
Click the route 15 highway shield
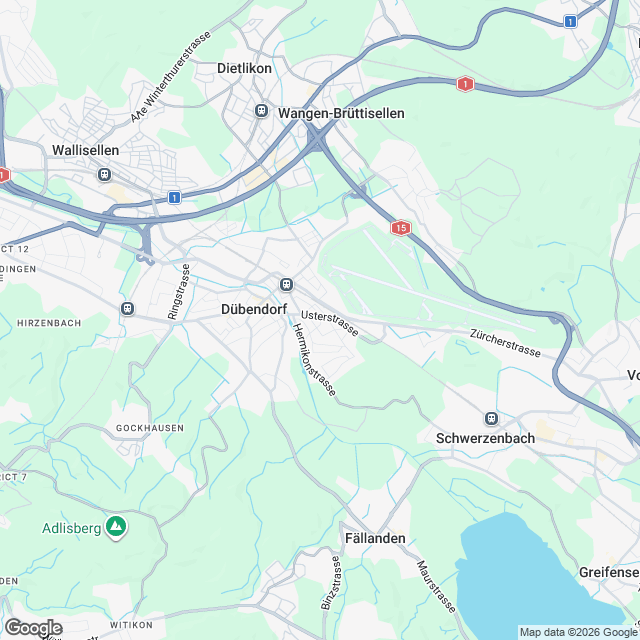click(400, 228)
